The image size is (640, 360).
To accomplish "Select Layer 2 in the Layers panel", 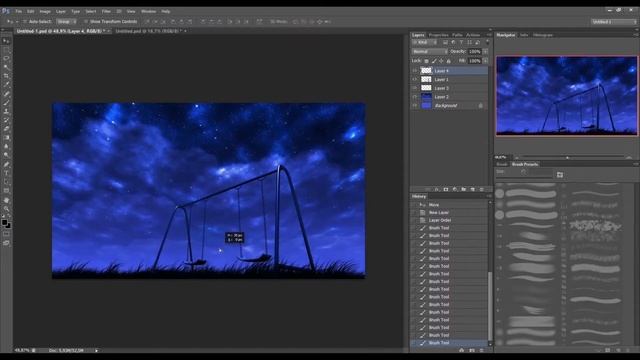I will click(x=449, y=97).
